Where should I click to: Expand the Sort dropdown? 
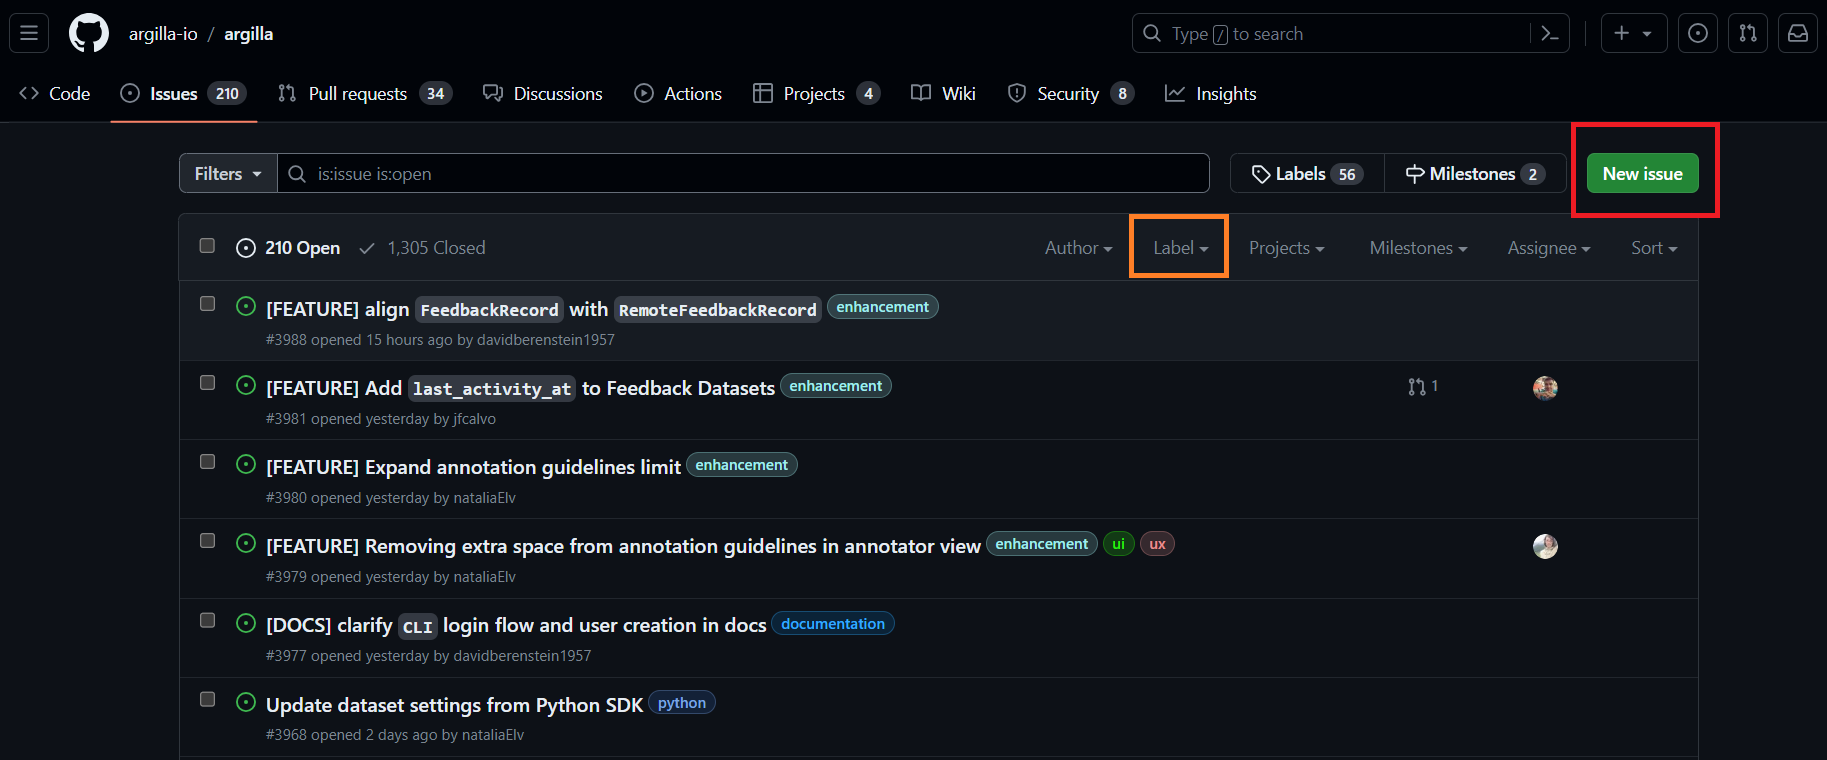1653,248
